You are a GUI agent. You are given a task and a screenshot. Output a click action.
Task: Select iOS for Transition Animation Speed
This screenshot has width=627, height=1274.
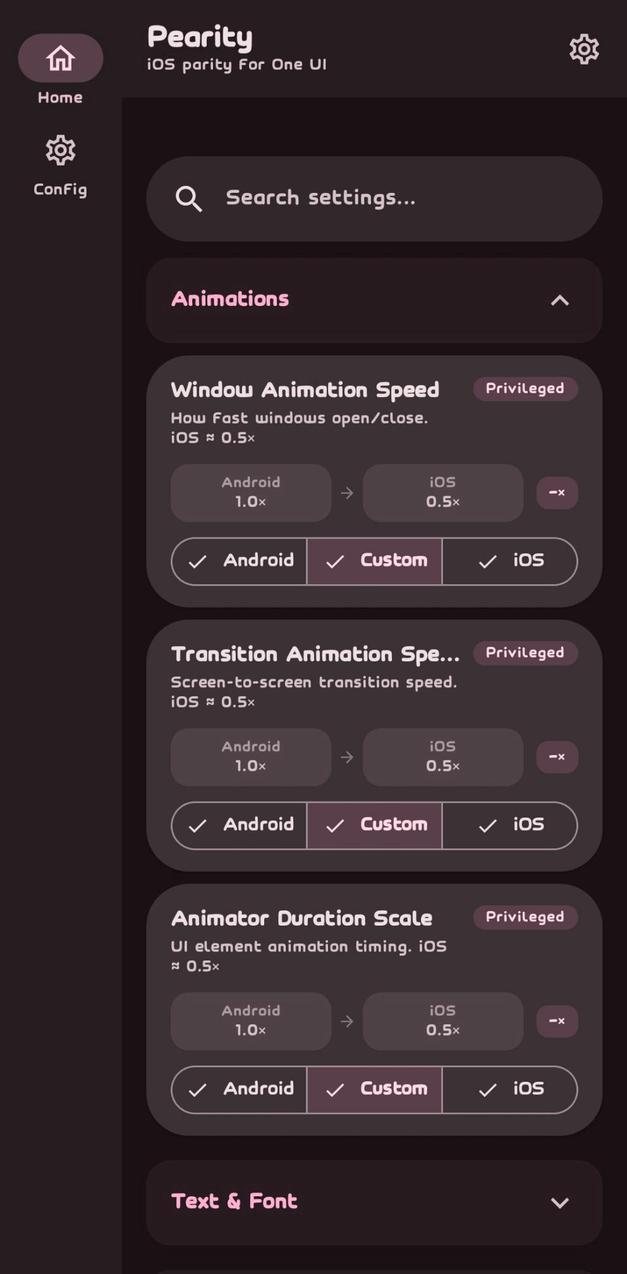click(510, 825)
